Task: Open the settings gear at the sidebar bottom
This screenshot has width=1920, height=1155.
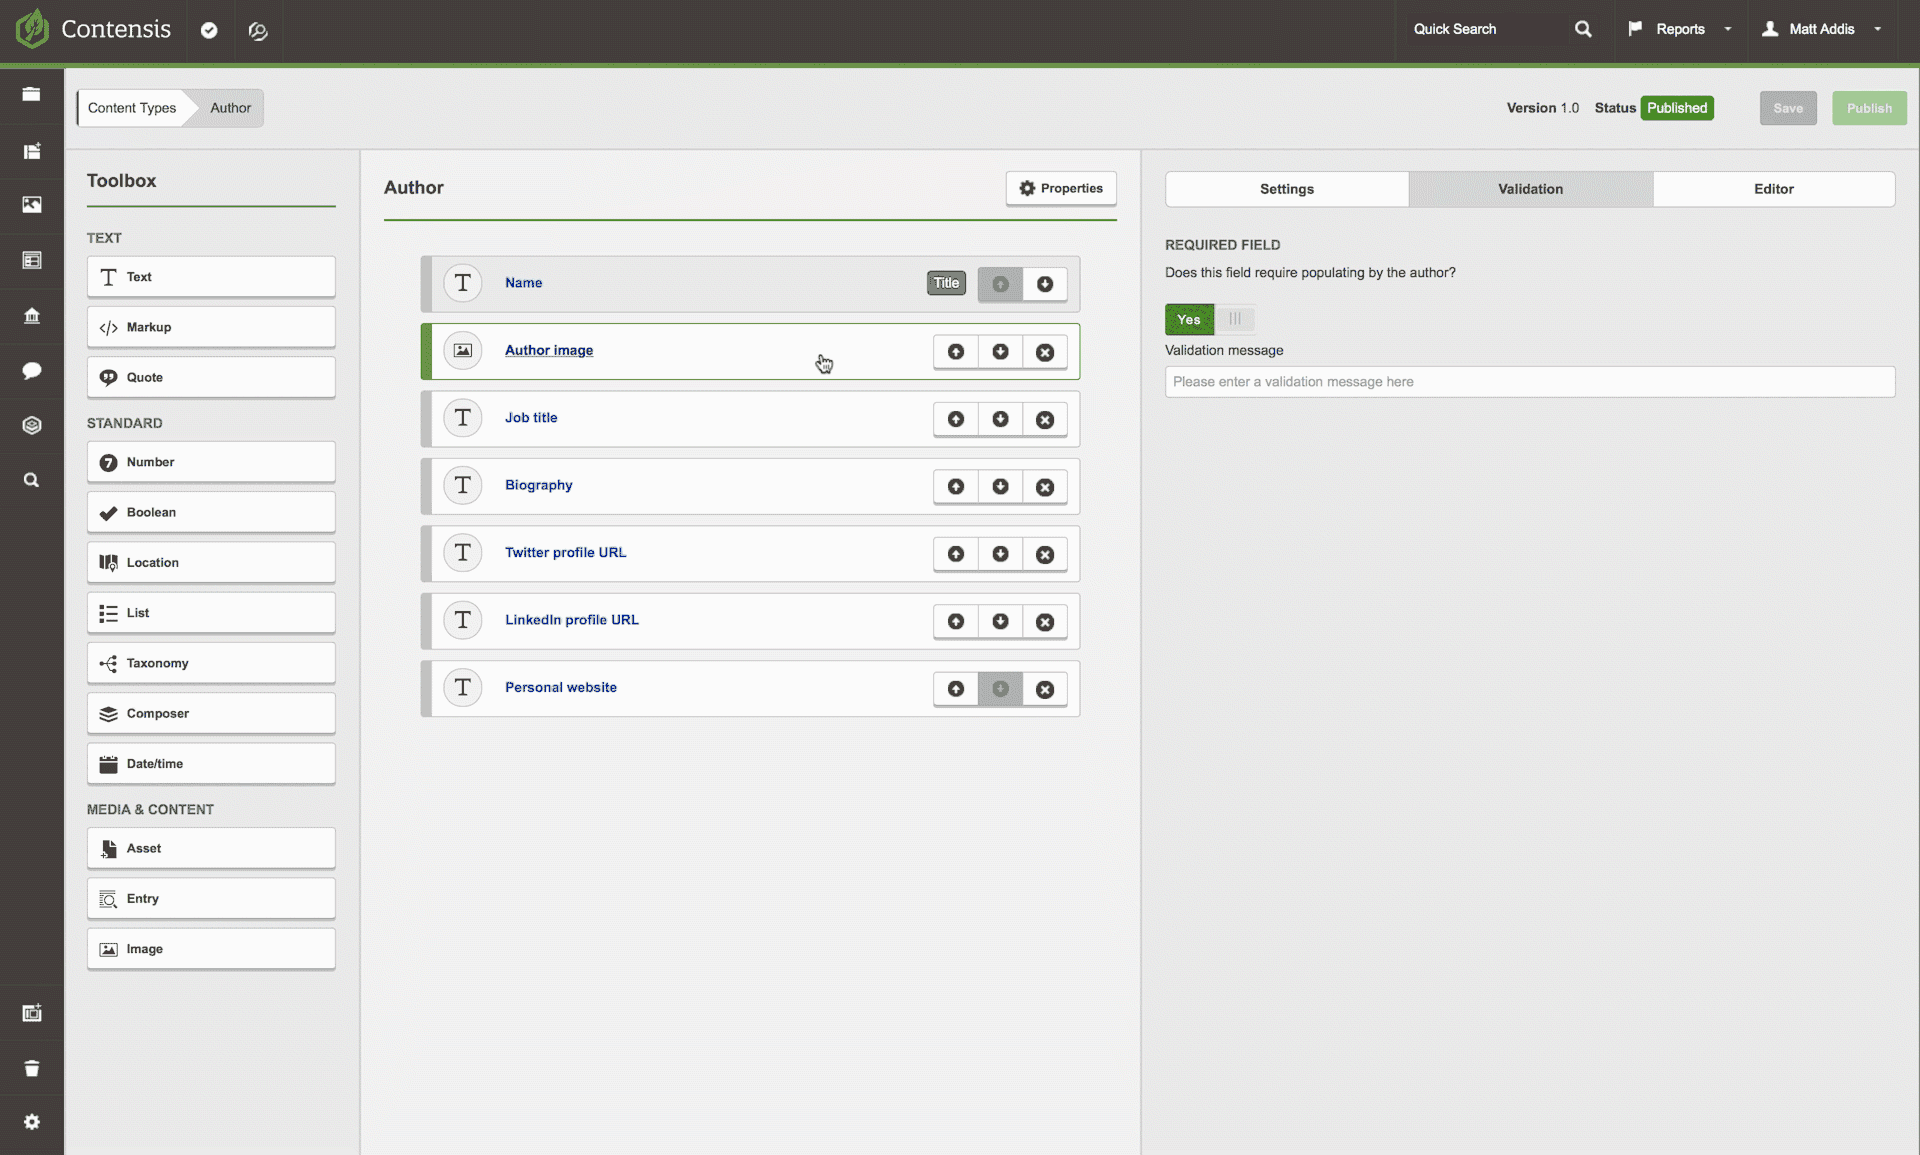Action: pos(32,1122)
